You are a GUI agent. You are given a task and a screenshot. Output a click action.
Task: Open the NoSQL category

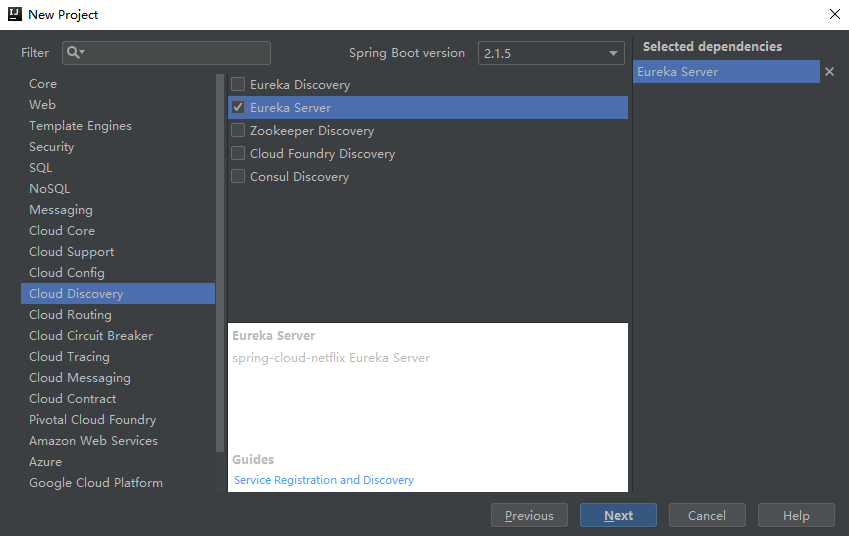pos(118,188)
